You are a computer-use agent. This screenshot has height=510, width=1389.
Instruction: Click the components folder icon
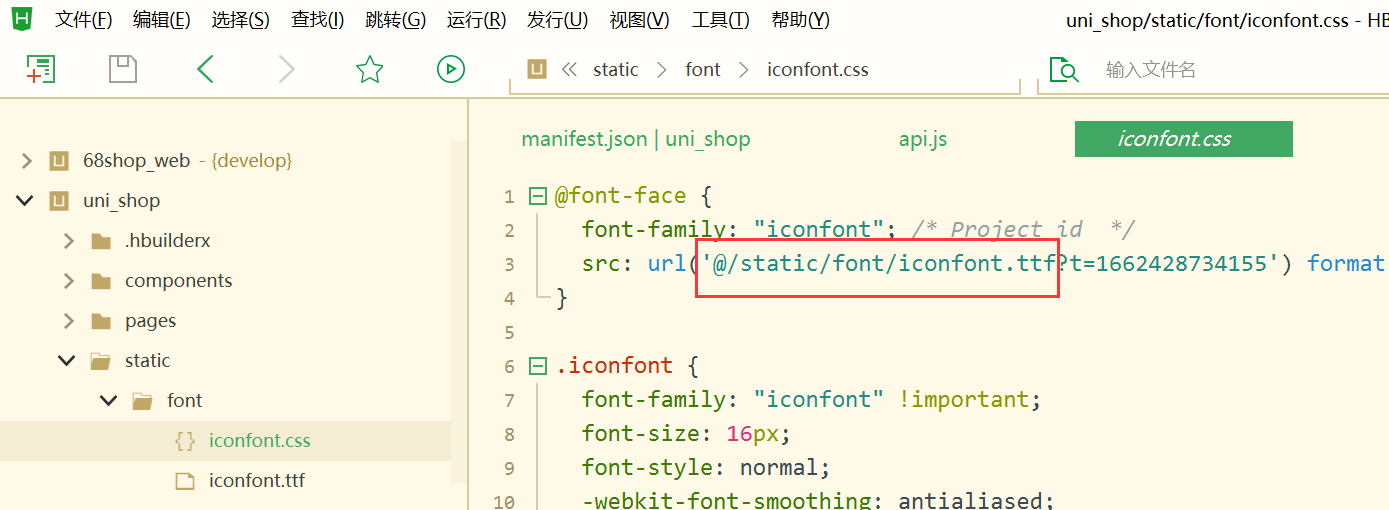(100, 281)
